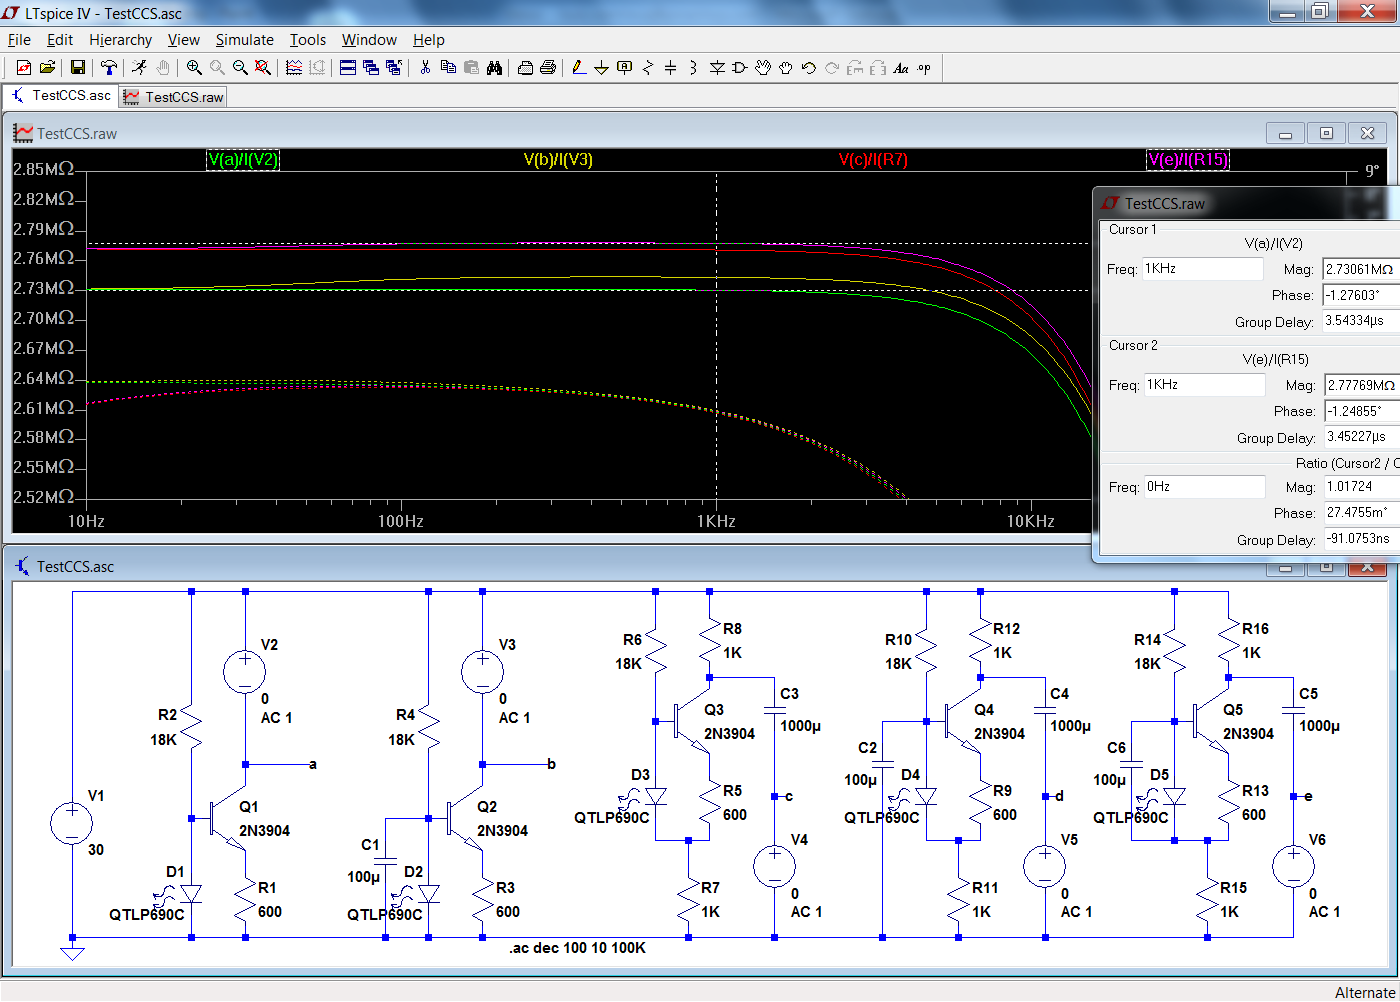Open the Window menu
This screenshot has width=1400, height=1002.
pos(369,40)
